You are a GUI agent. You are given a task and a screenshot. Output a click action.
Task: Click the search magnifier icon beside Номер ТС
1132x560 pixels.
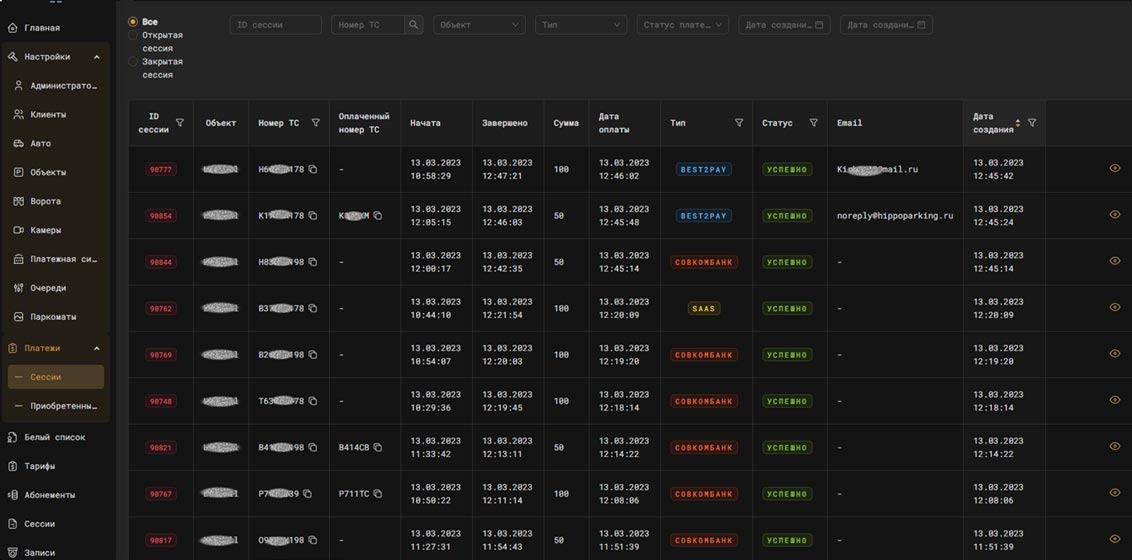[x=413, y=25]
